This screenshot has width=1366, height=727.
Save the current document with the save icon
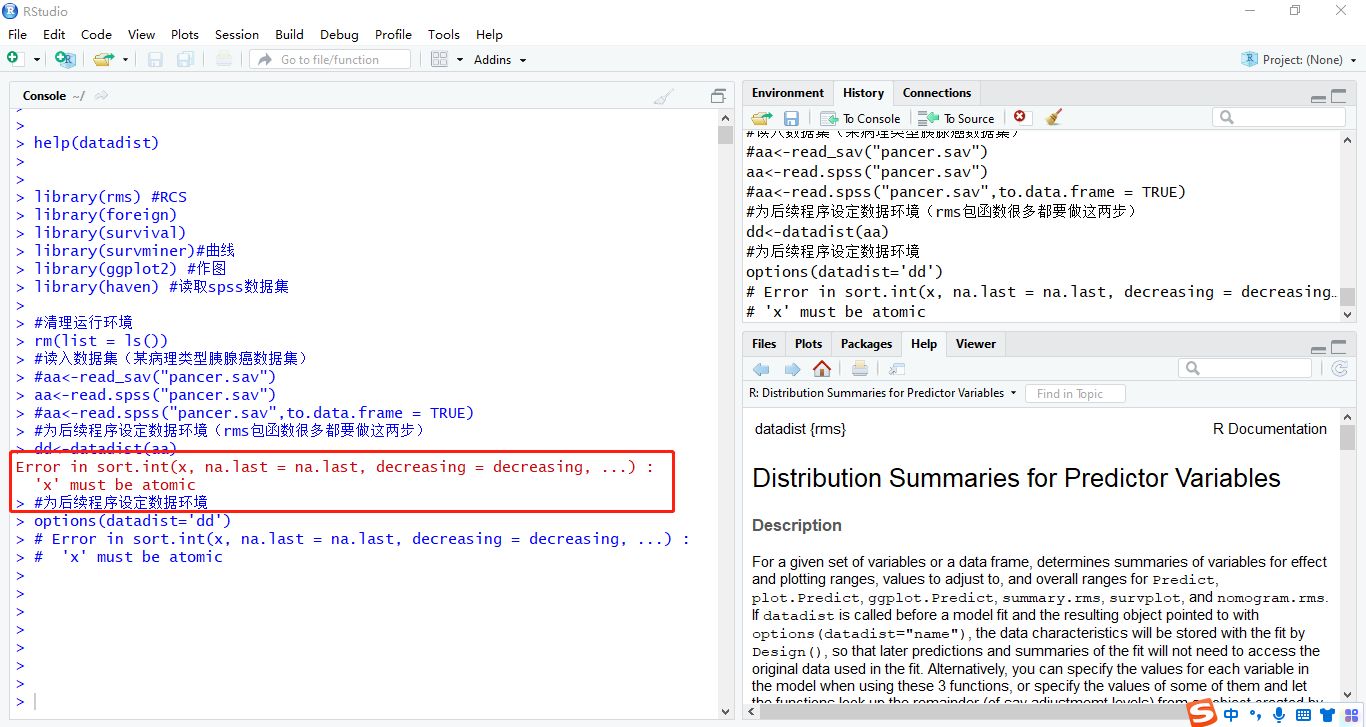click(x=155, y=59)
